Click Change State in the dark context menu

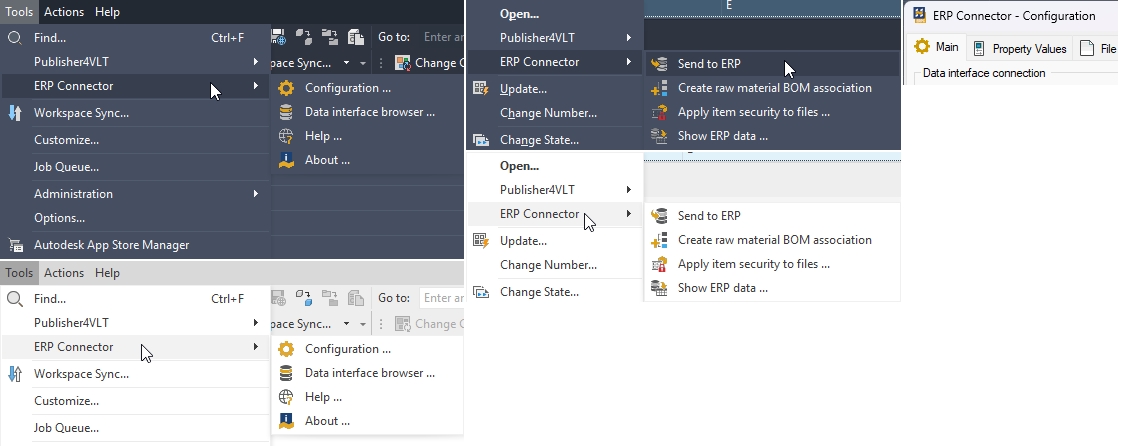[539, 140]
